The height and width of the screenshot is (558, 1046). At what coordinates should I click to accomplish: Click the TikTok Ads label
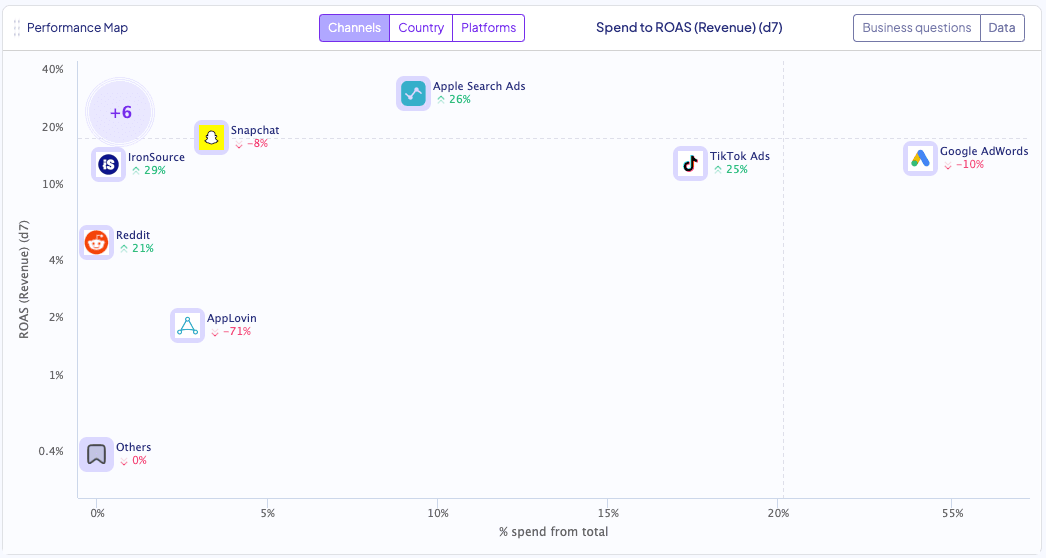point(739,156)
